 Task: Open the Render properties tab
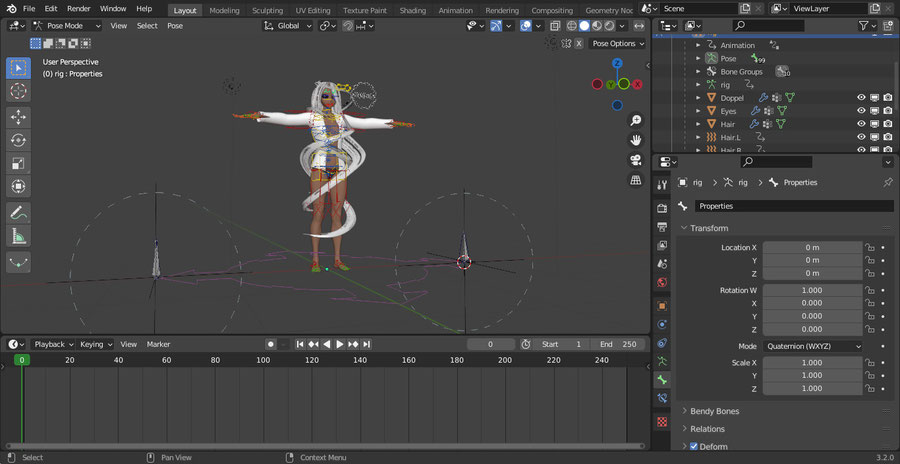[662, 208]
